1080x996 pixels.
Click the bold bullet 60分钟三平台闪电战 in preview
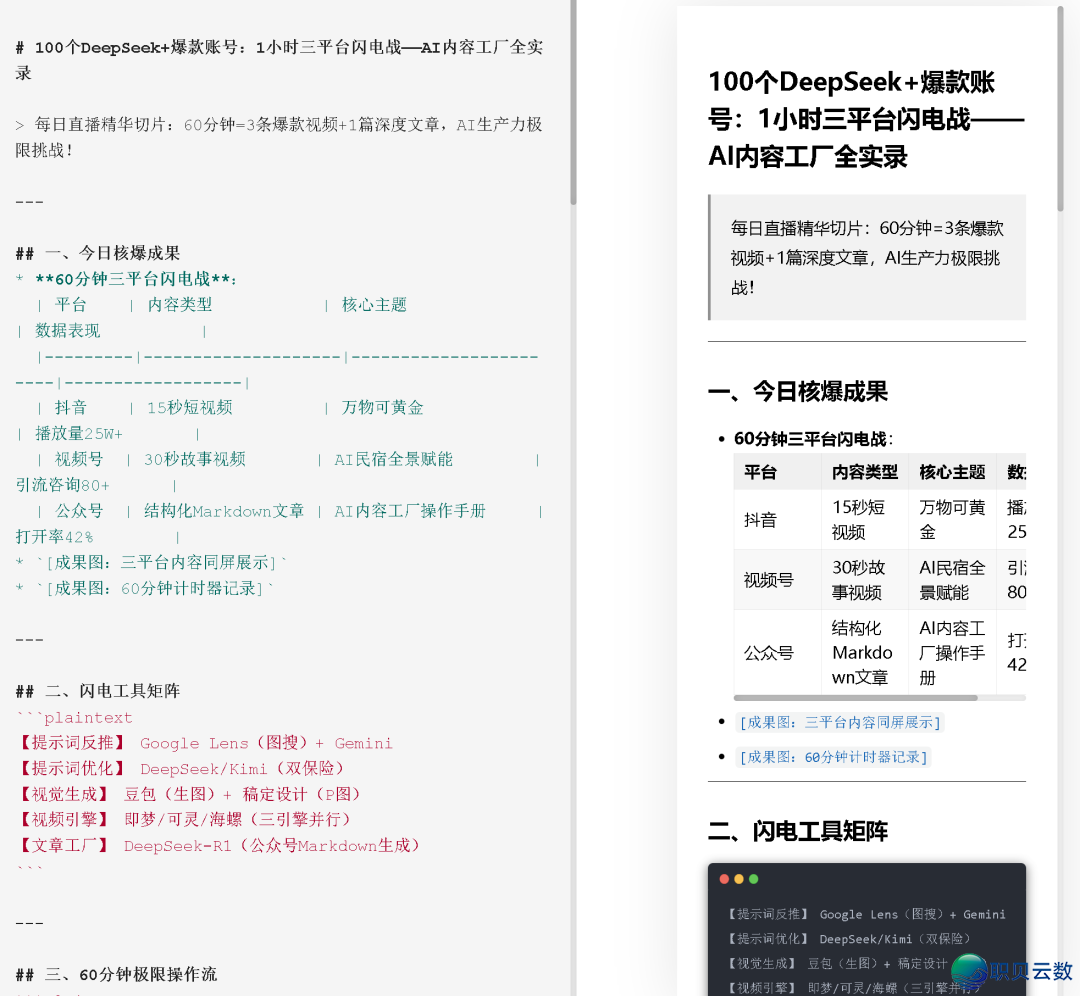[x=813, y=439]
